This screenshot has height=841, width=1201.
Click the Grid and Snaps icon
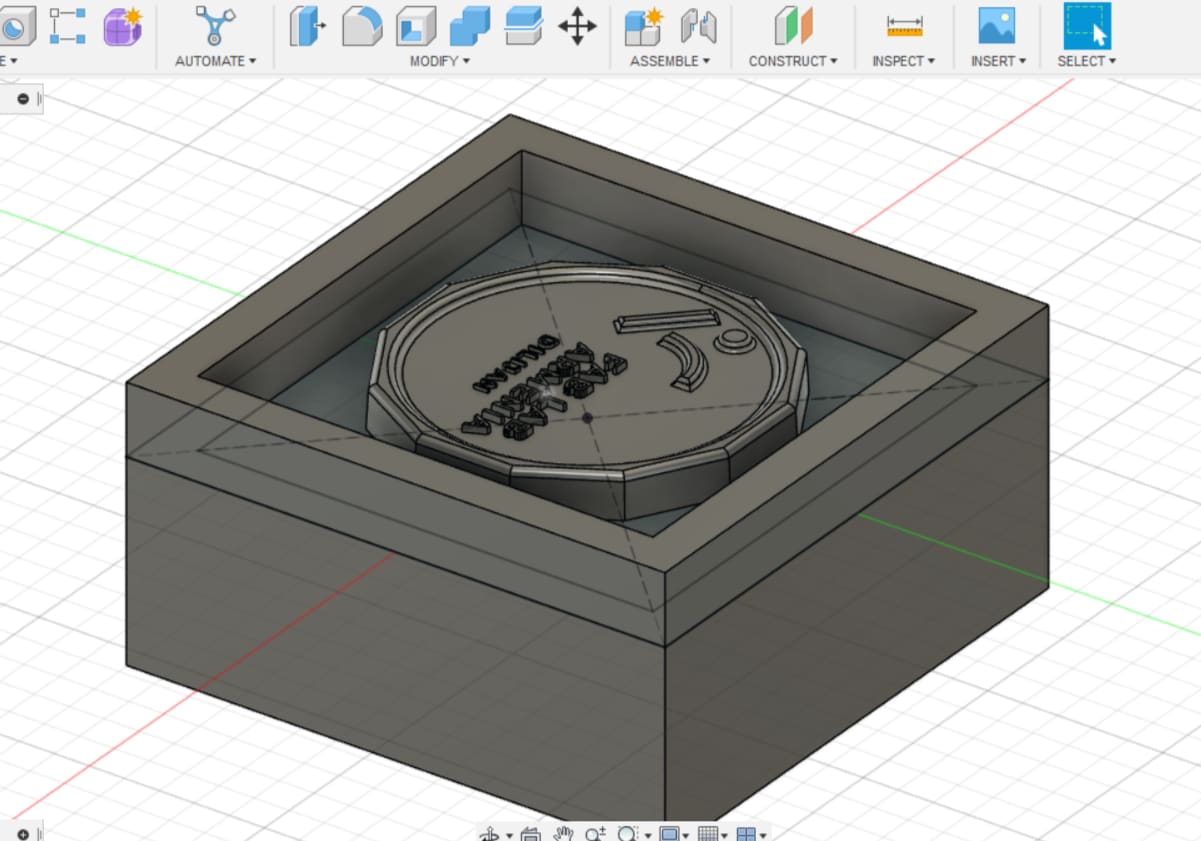[707, 834]
